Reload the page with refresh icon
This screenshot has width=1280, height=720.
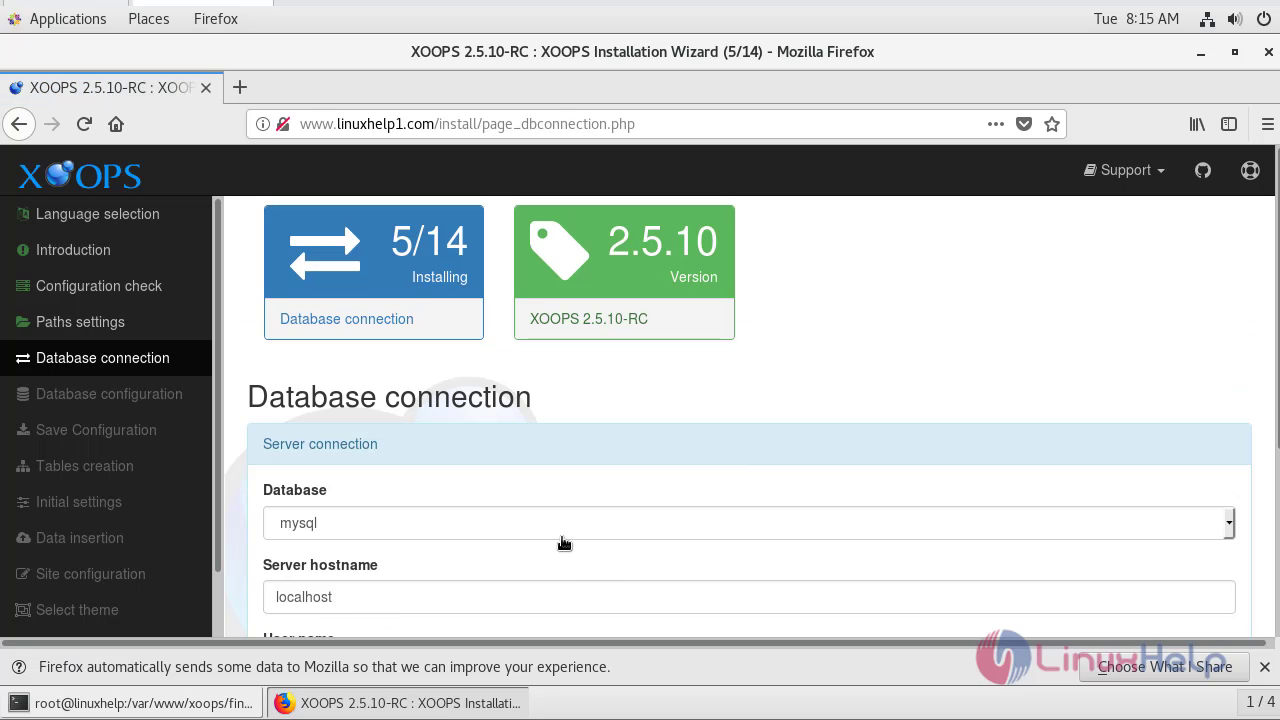click(x=84, y=124)
